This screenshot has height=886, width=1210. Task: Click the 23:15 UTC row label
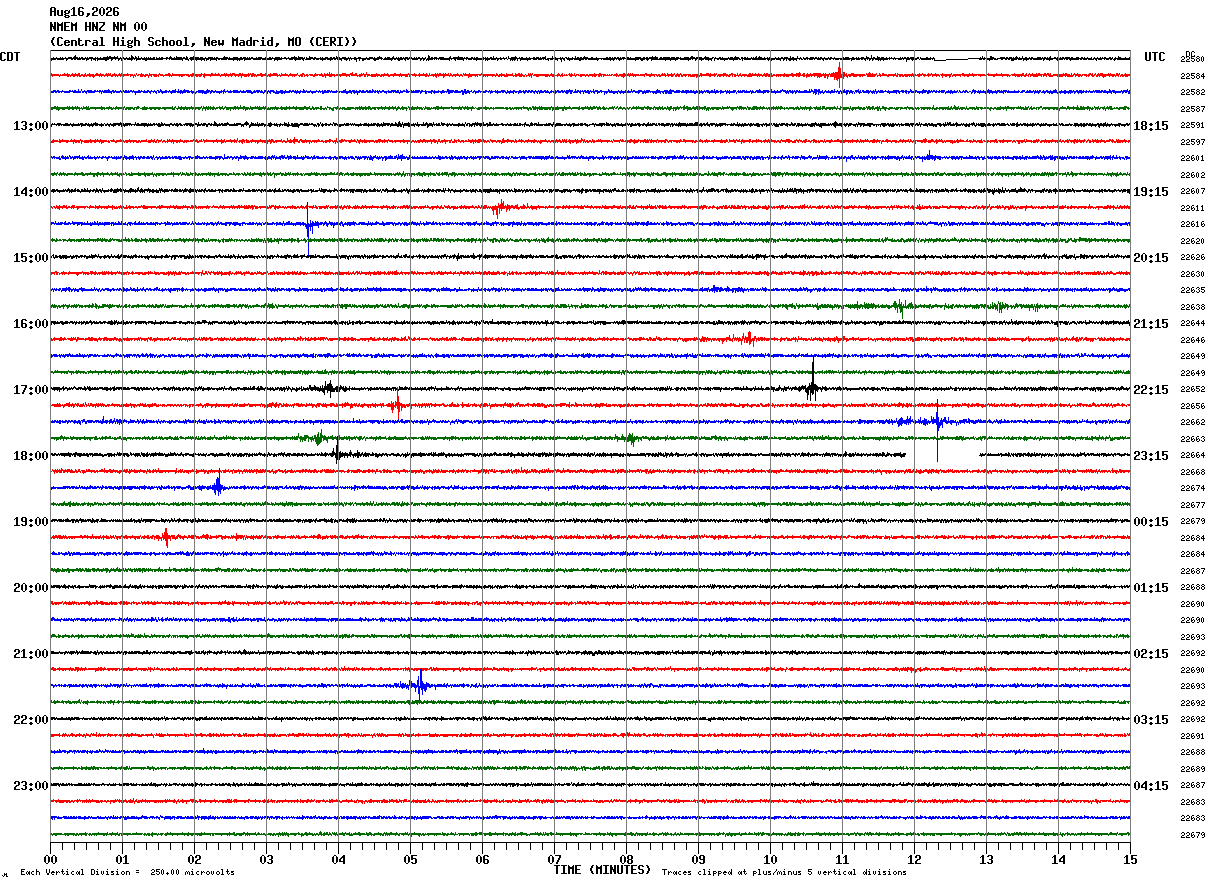tap(1151, 456)
